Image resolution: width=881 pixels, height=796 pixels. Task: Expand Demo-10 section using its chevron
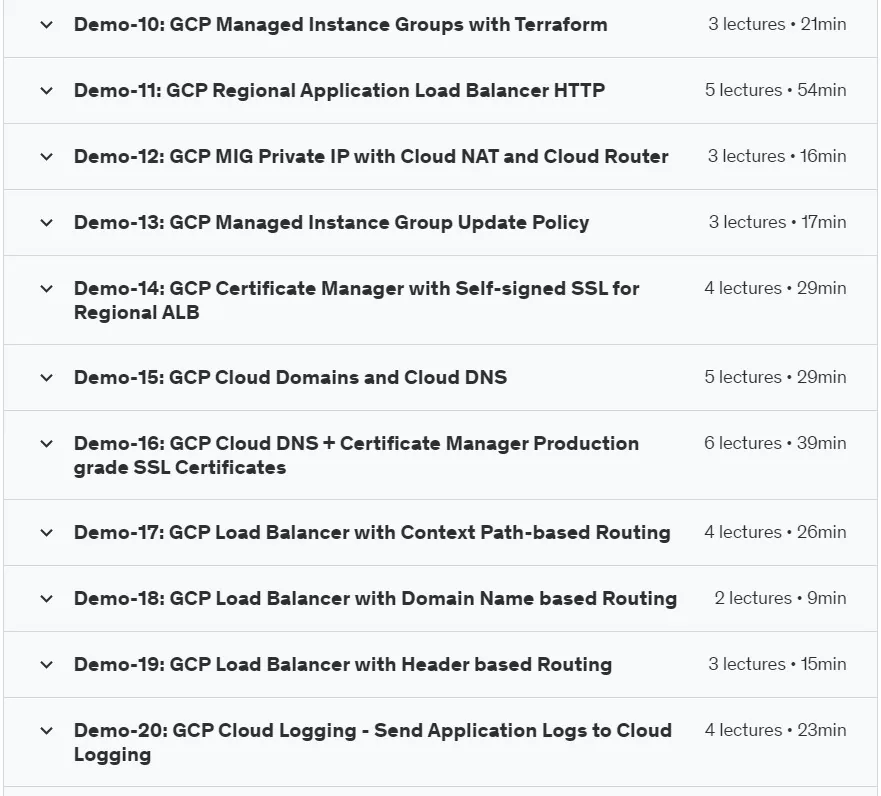pyautogui.click(x=47, y=25)
